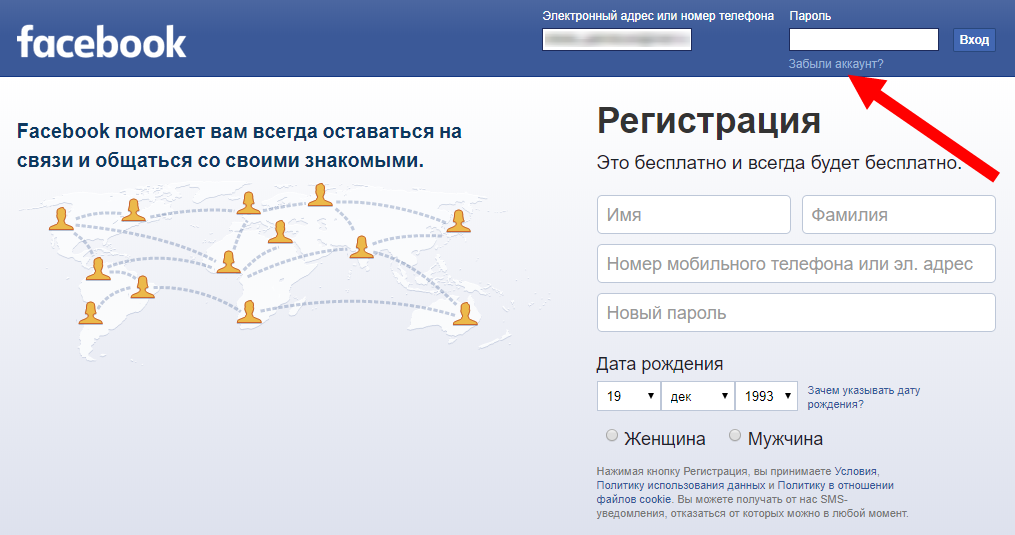Click the Электронный адрес или номер телефона label
This screenshot has height=535, width=1015.
[x=658, y=16]
